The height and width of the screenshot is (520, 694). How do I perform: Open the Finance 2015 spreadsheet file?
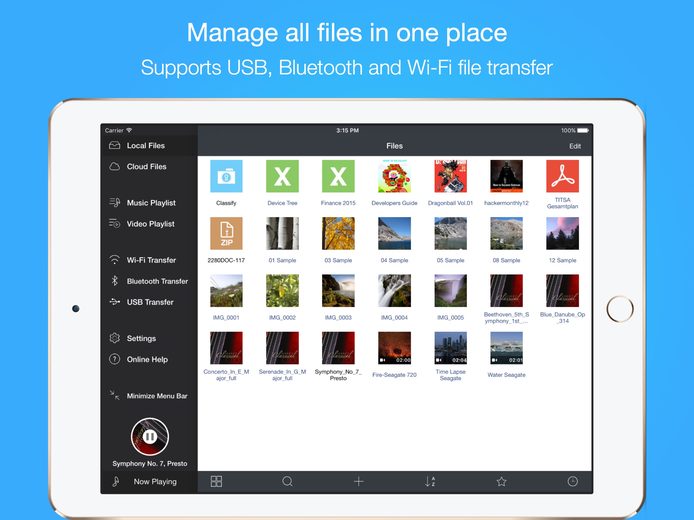(338, 176)
